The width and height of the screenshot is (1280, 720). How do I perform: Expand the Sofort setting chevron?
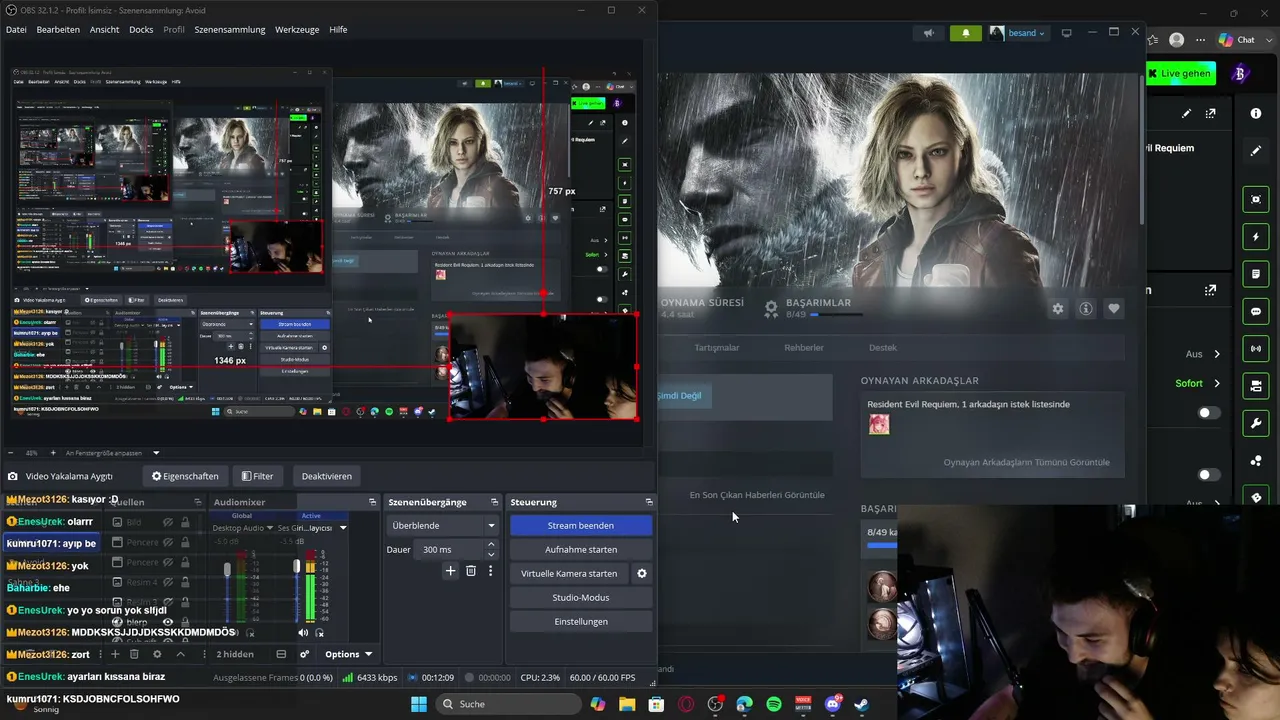tap(1217, 383)
